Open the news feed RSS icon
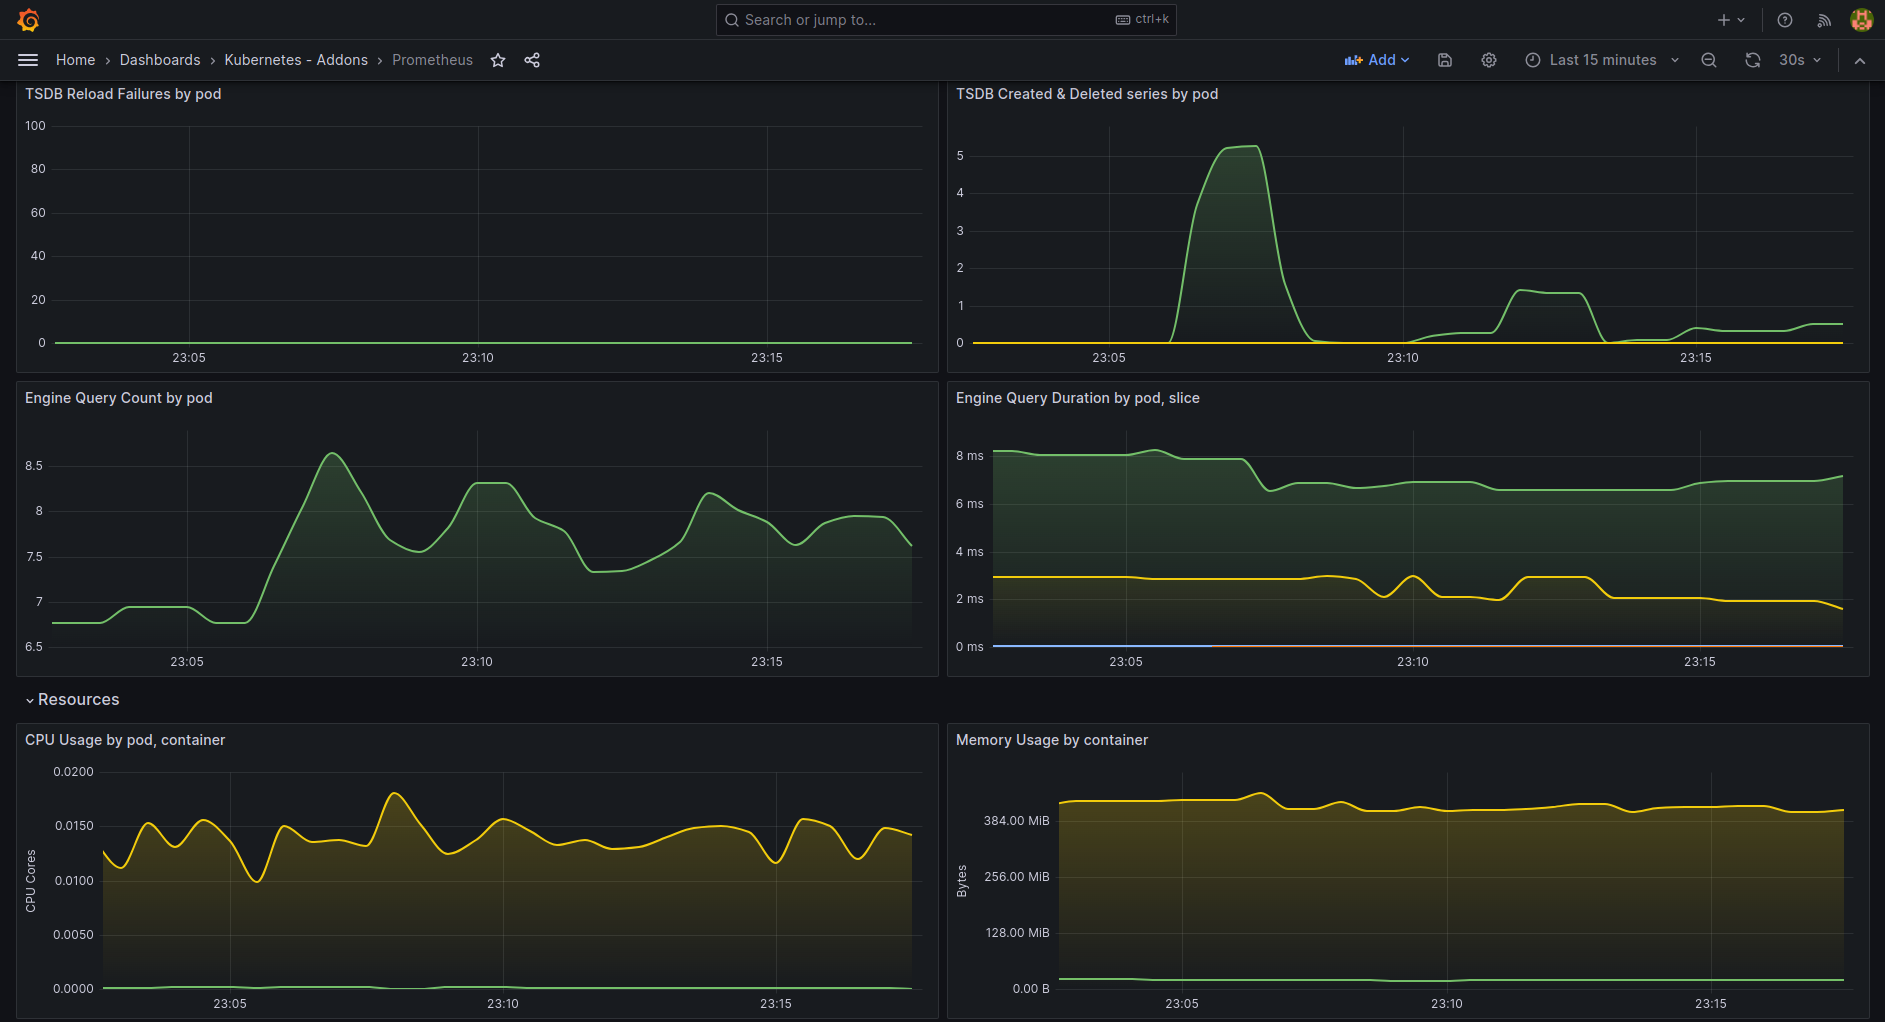Screen dimensions: 1885x1022 [1824, 20]
